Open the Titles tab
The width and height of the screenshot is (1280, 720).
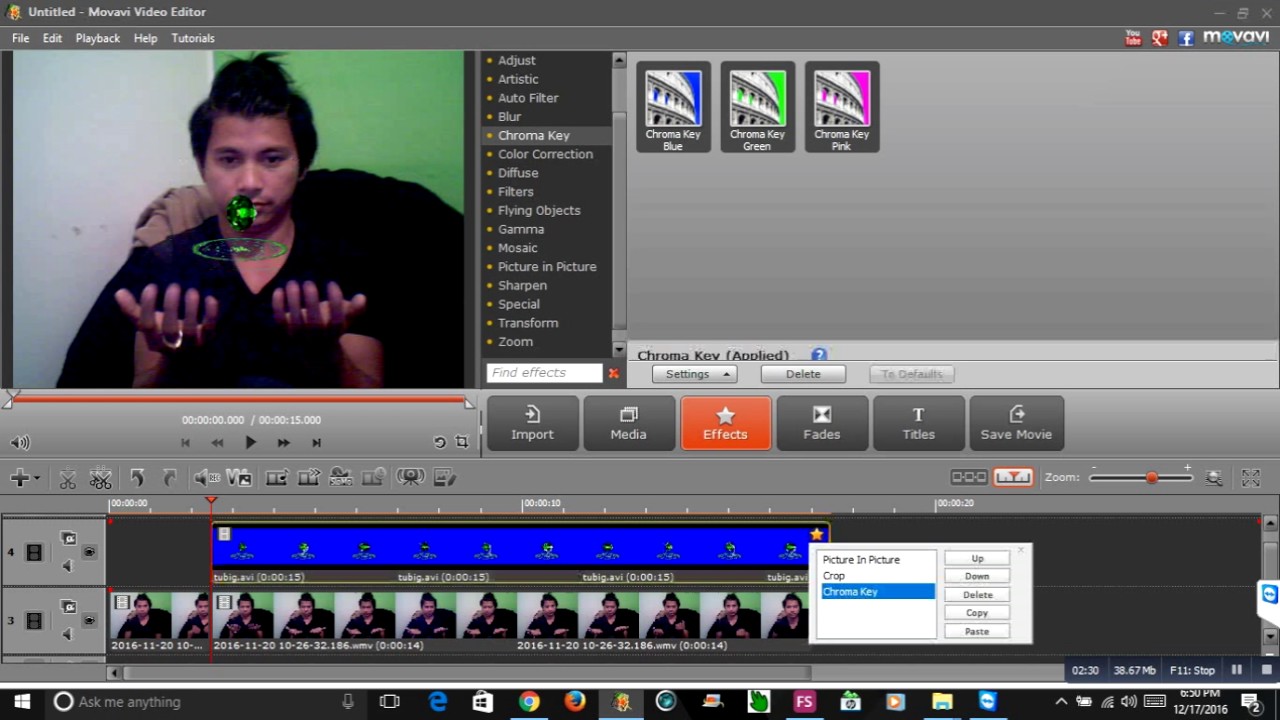pos(919,423)
